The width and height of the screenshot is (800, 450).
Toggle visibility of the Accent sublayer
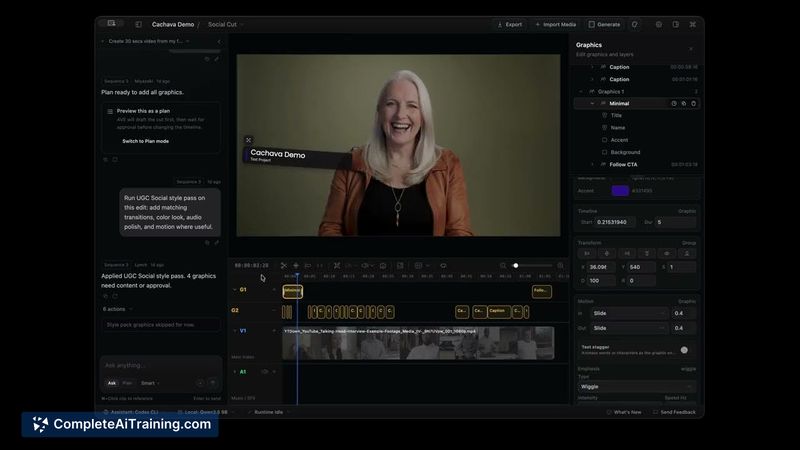[605, 140]
